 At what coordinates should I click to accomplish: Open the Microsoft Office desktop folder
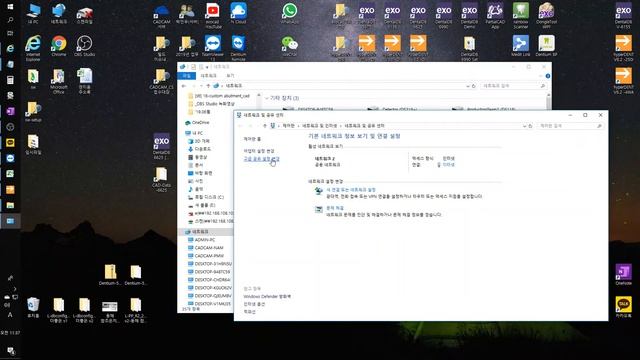tap(59, 81)
